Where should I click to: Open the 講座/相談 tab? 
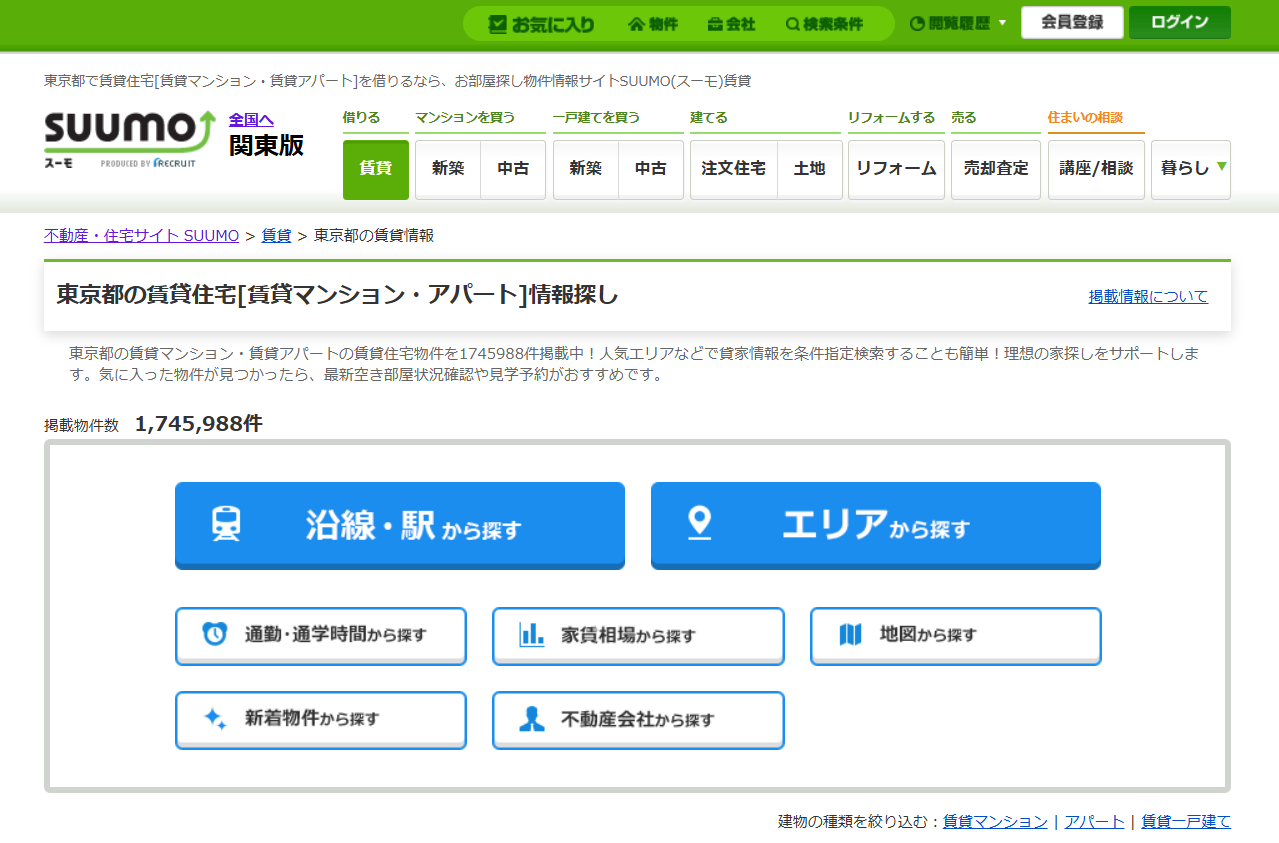tap(1096, 169)
